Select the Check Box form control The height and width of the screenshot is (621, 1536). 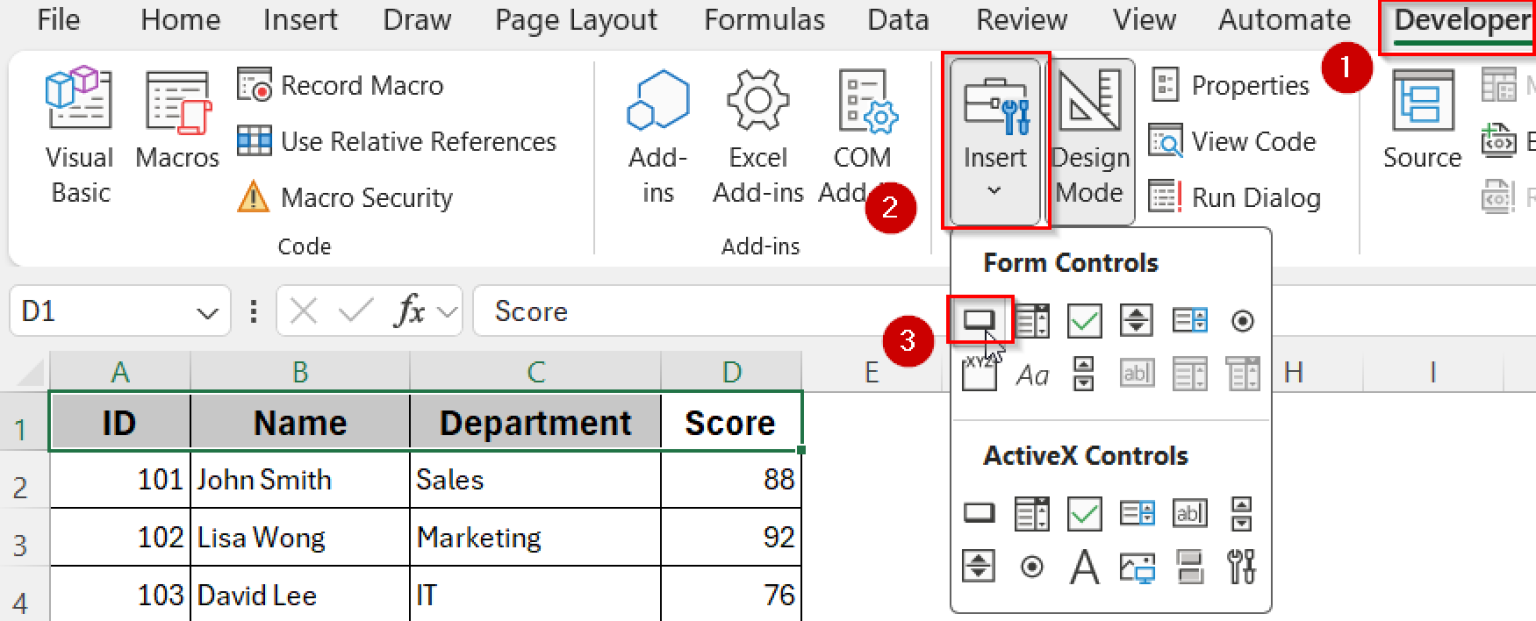click(1084, 320)
